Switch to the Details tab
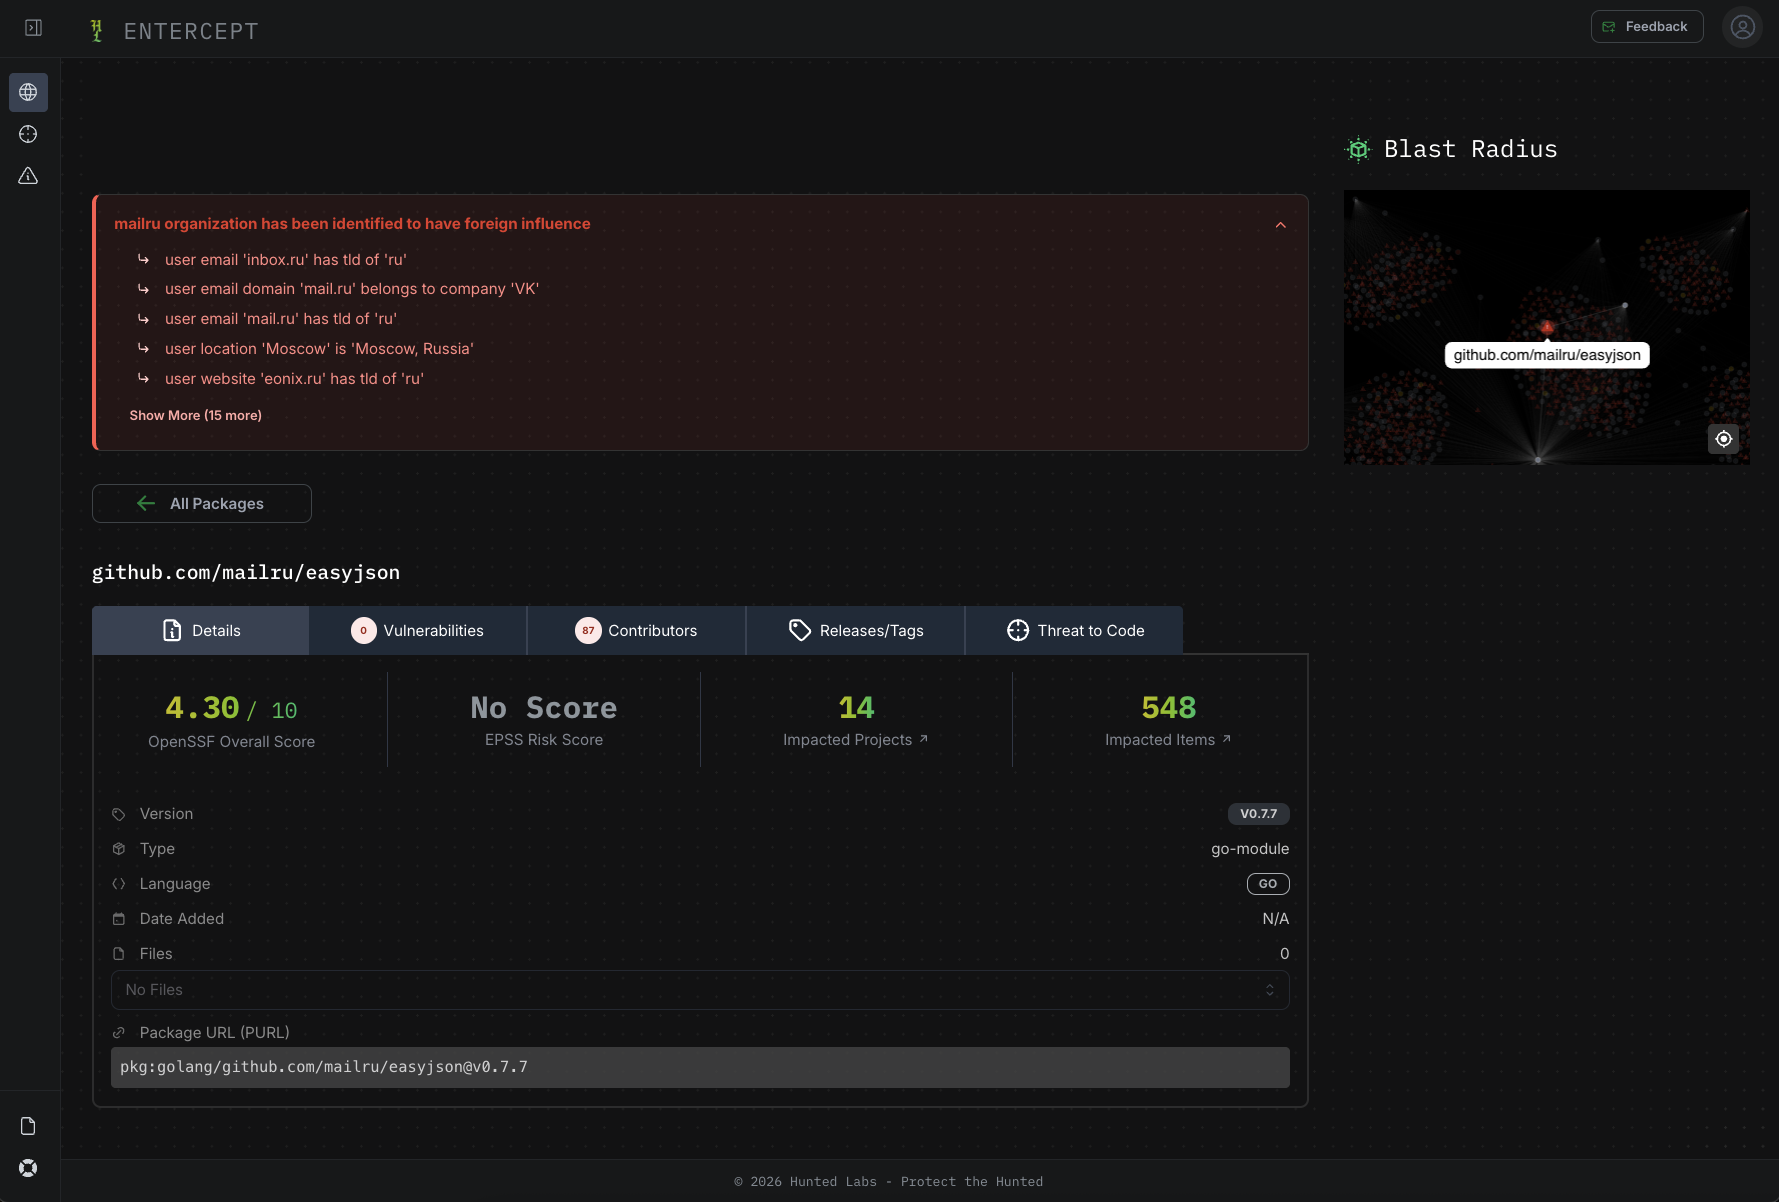 pos(201,631)
